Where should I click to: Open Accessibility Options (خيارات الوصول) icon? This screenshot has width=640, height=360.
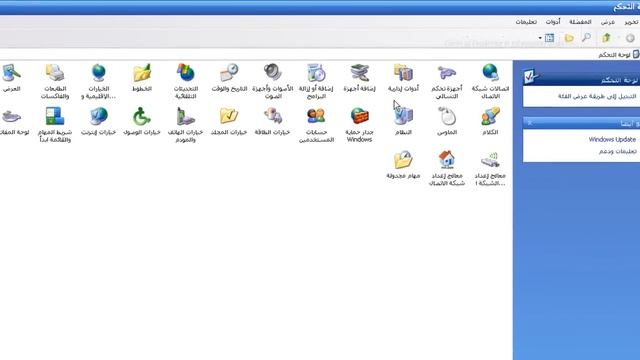click(142, 116)
